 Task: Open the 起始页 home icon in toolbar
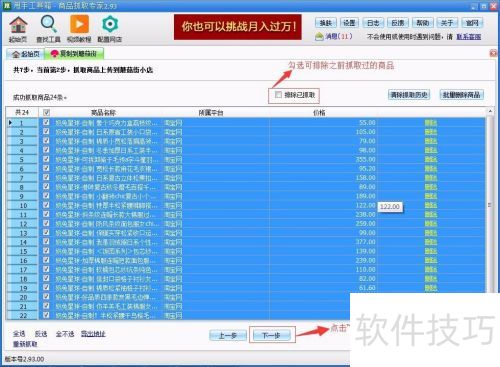click(x=18, y=29)
